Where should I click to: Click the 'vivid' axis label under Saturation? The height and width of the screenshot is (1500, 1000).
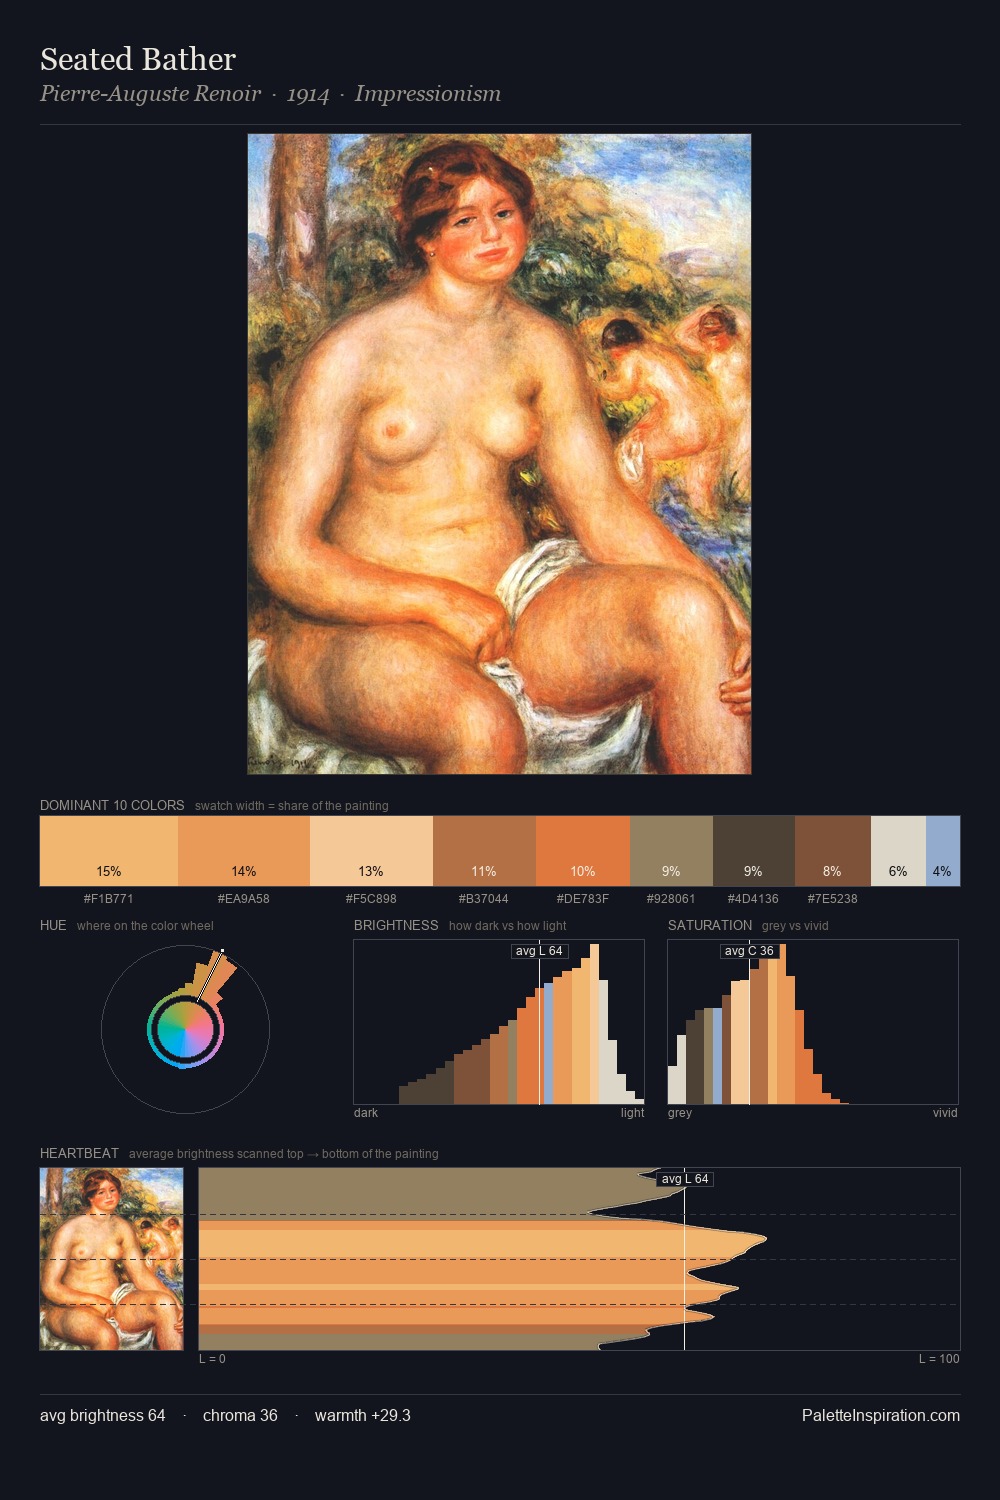[x=945, y=1113]
